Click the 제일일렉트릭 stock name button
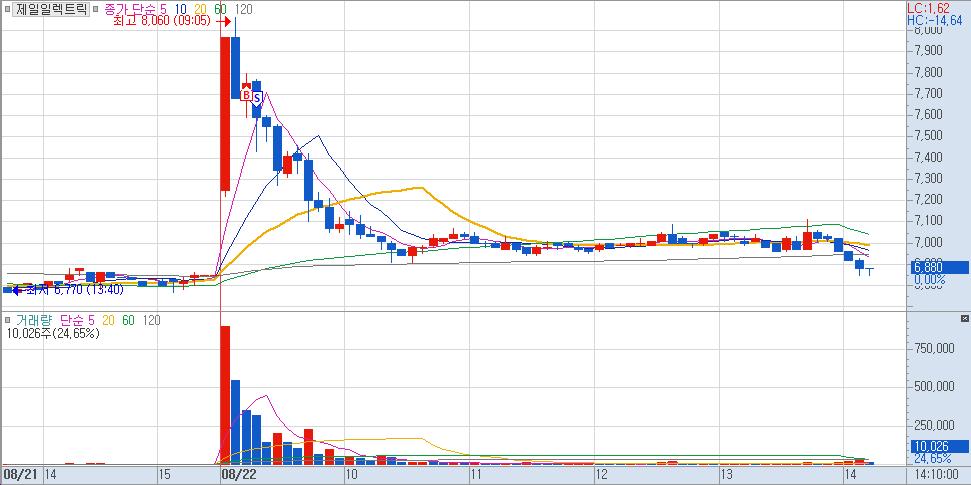971x485 pixels. 51,9
